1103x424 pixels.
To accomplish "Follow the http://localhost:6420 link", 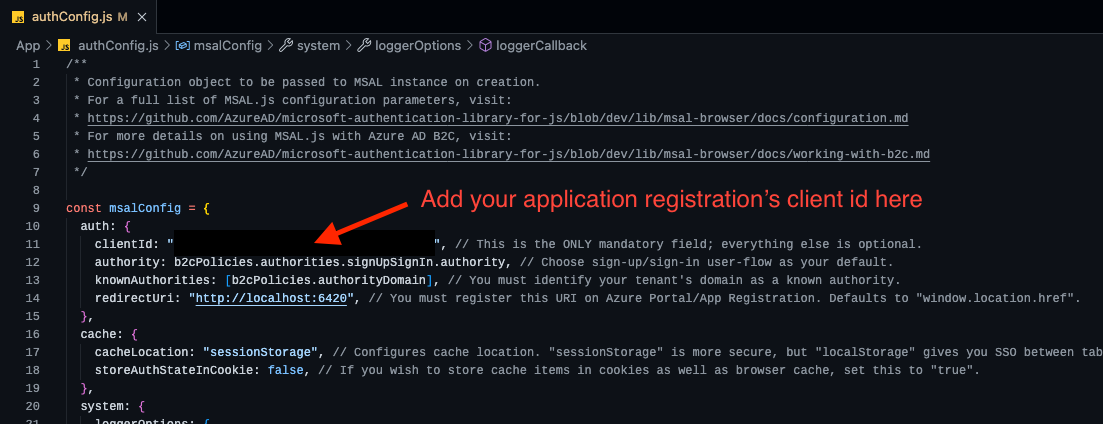I will point(272,298).
